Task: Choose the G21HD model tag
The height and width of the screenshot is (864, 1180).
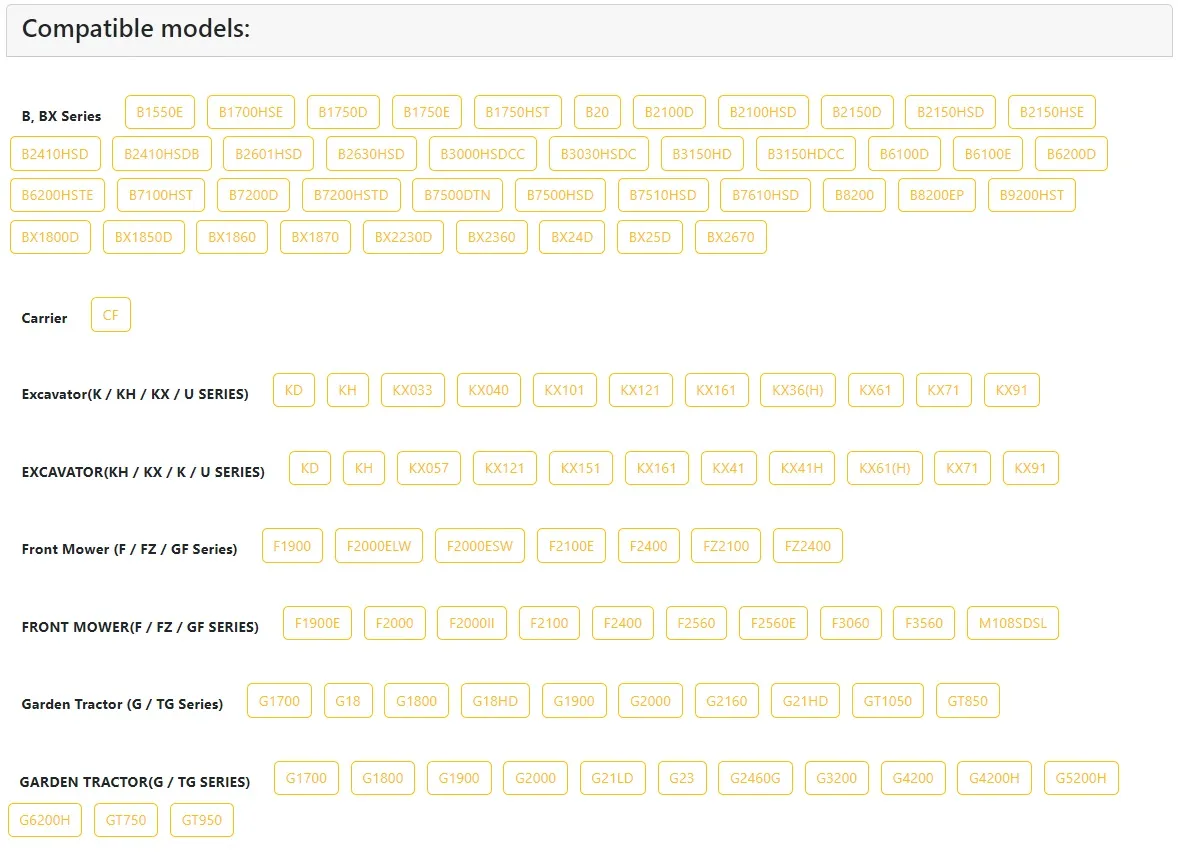Action: (805, 701)
